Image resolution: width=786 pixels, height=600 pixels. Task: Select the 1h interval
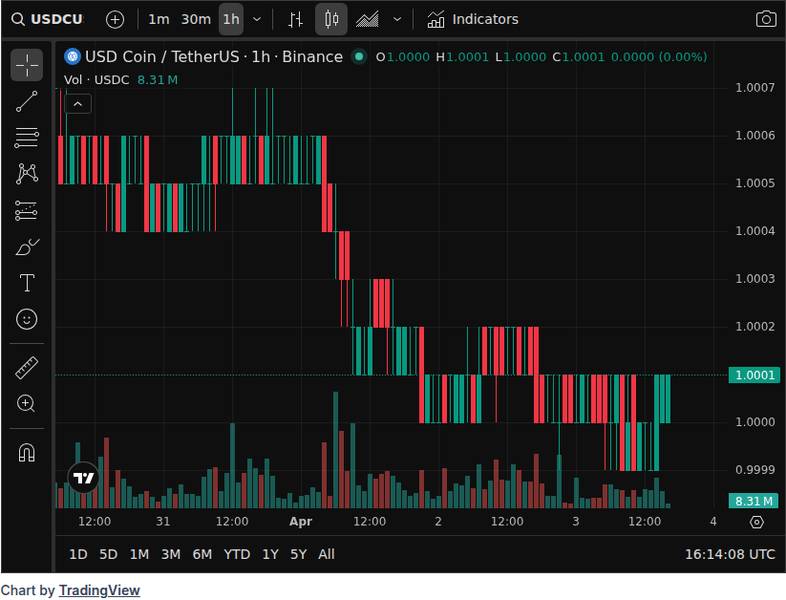(231, 20)
